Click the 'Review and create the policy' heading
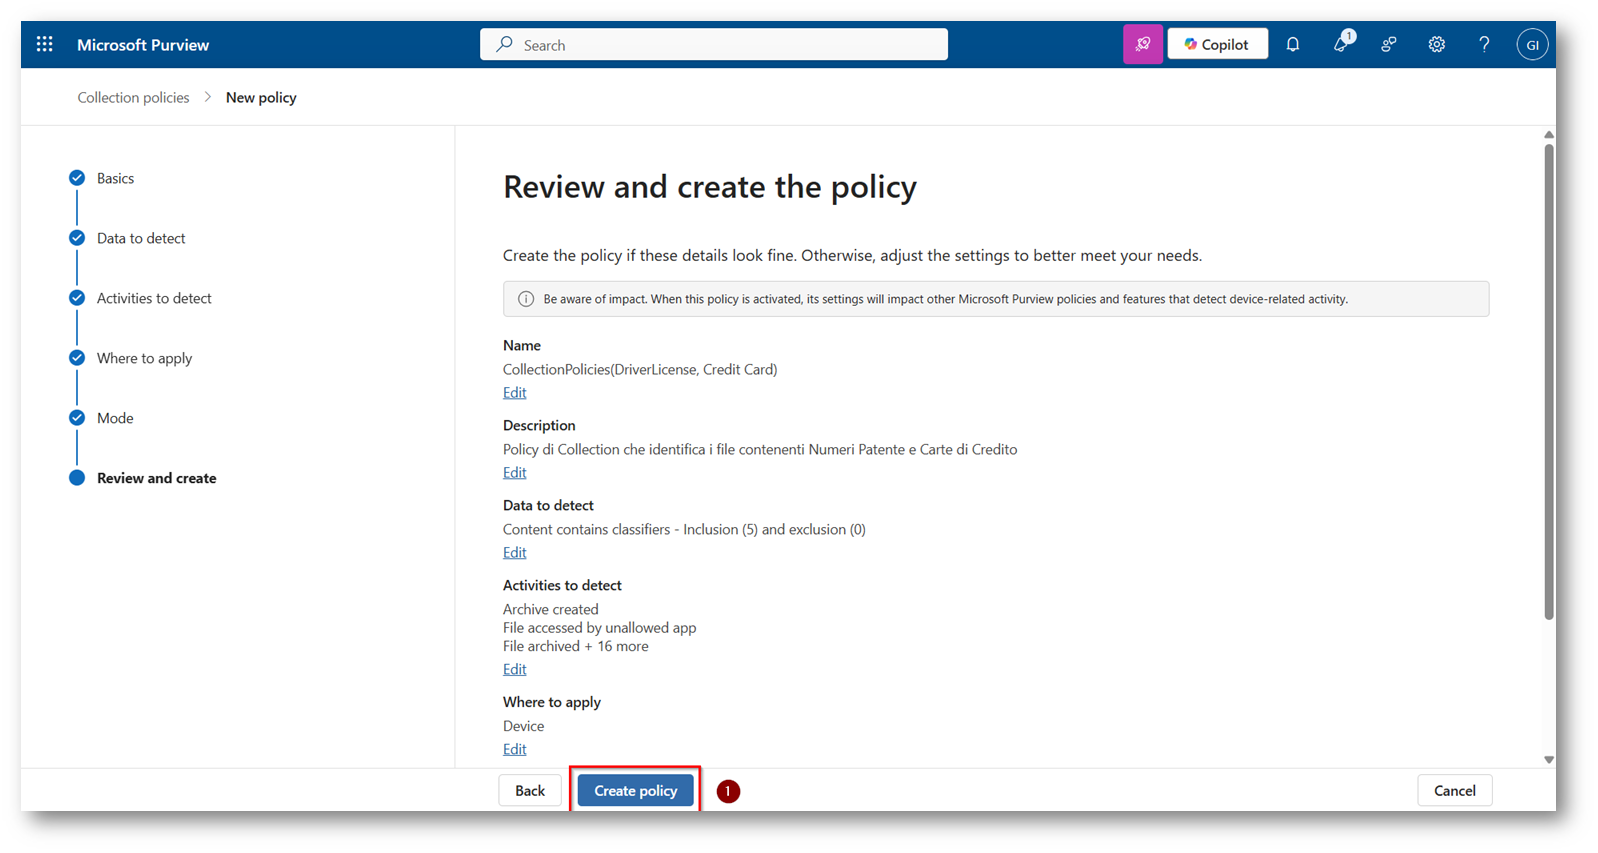 coord(710,187)
